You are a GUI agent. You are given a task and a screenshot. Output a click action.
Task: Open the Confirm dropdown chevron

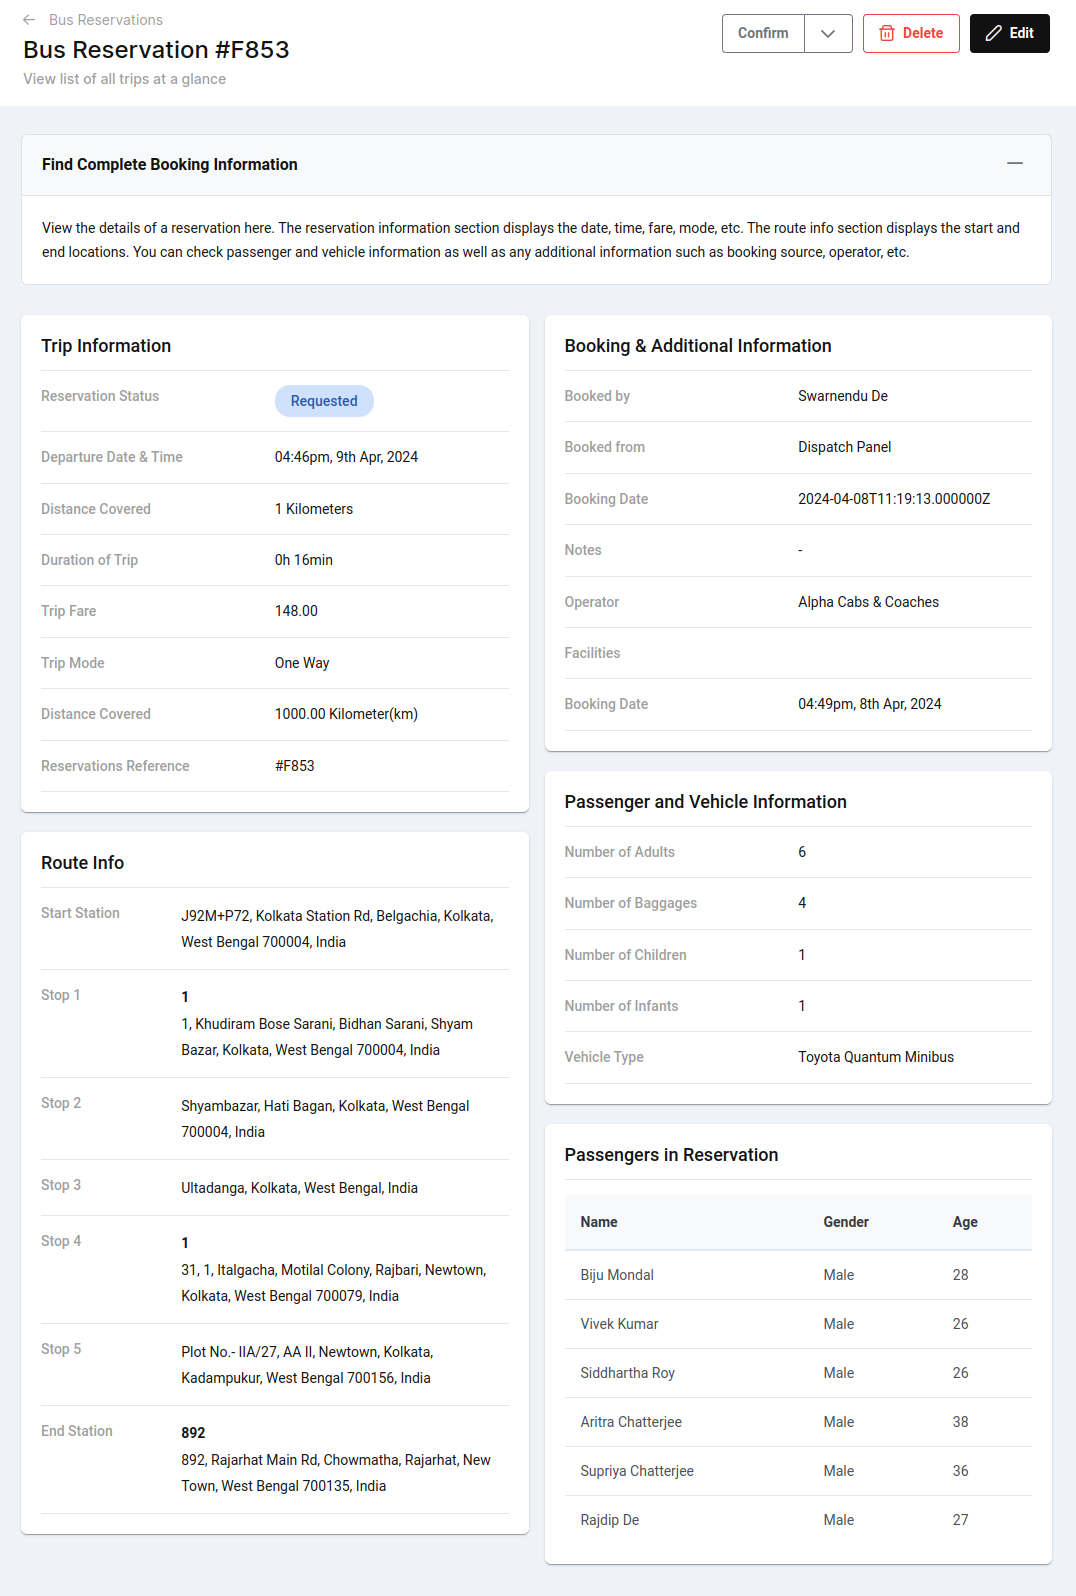(828, 34)
